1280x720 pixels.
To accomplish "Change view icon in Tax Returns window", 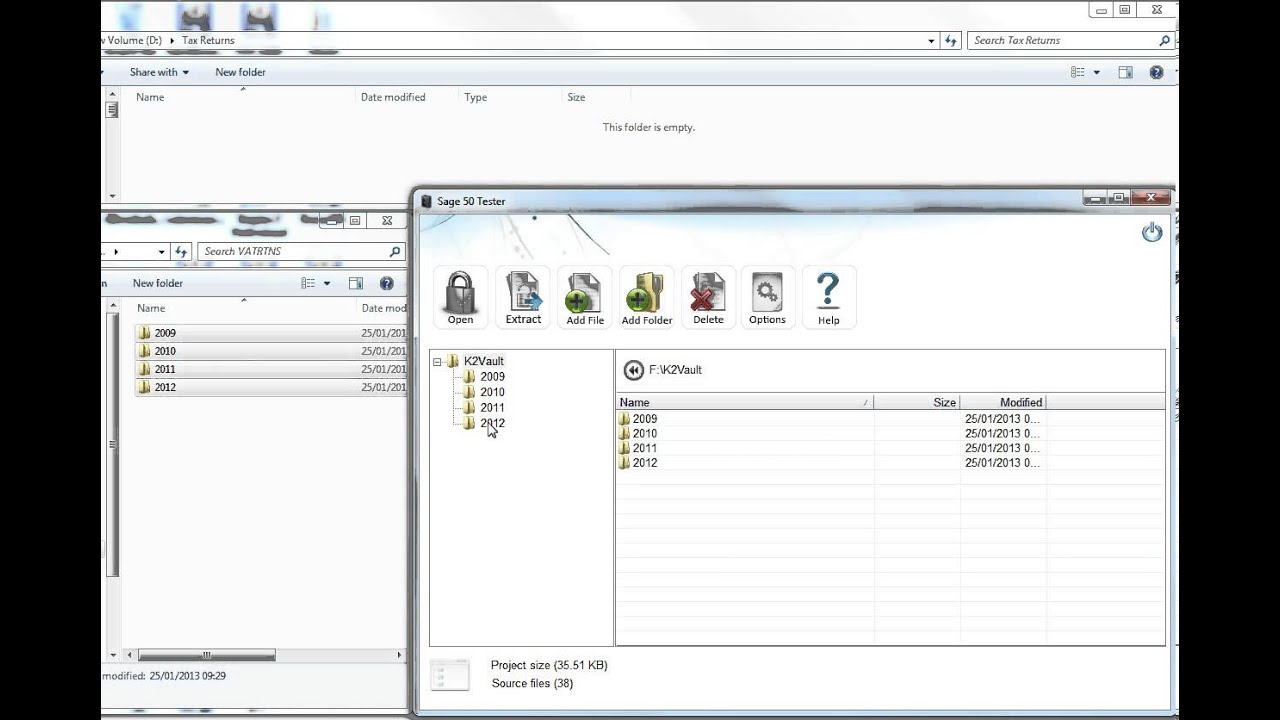I will [x=1078, y=72].
